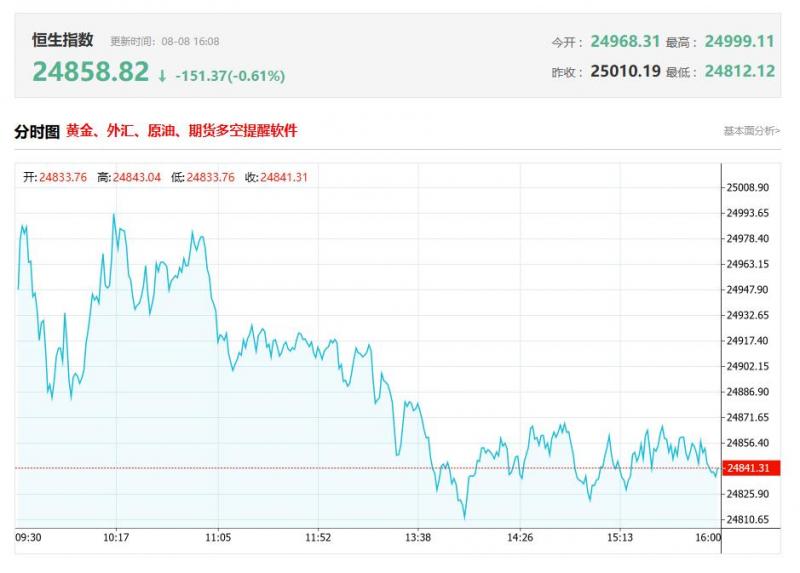
Task: Click time axis label 11:05
Action: click(x=218, y=538)
